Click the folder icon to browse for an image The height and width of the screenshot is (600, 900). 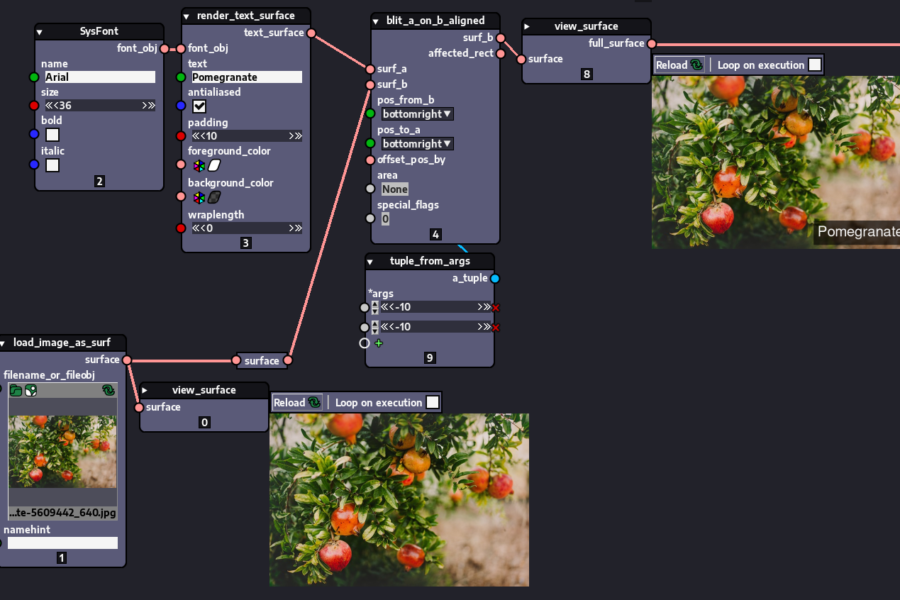(14, 390)
